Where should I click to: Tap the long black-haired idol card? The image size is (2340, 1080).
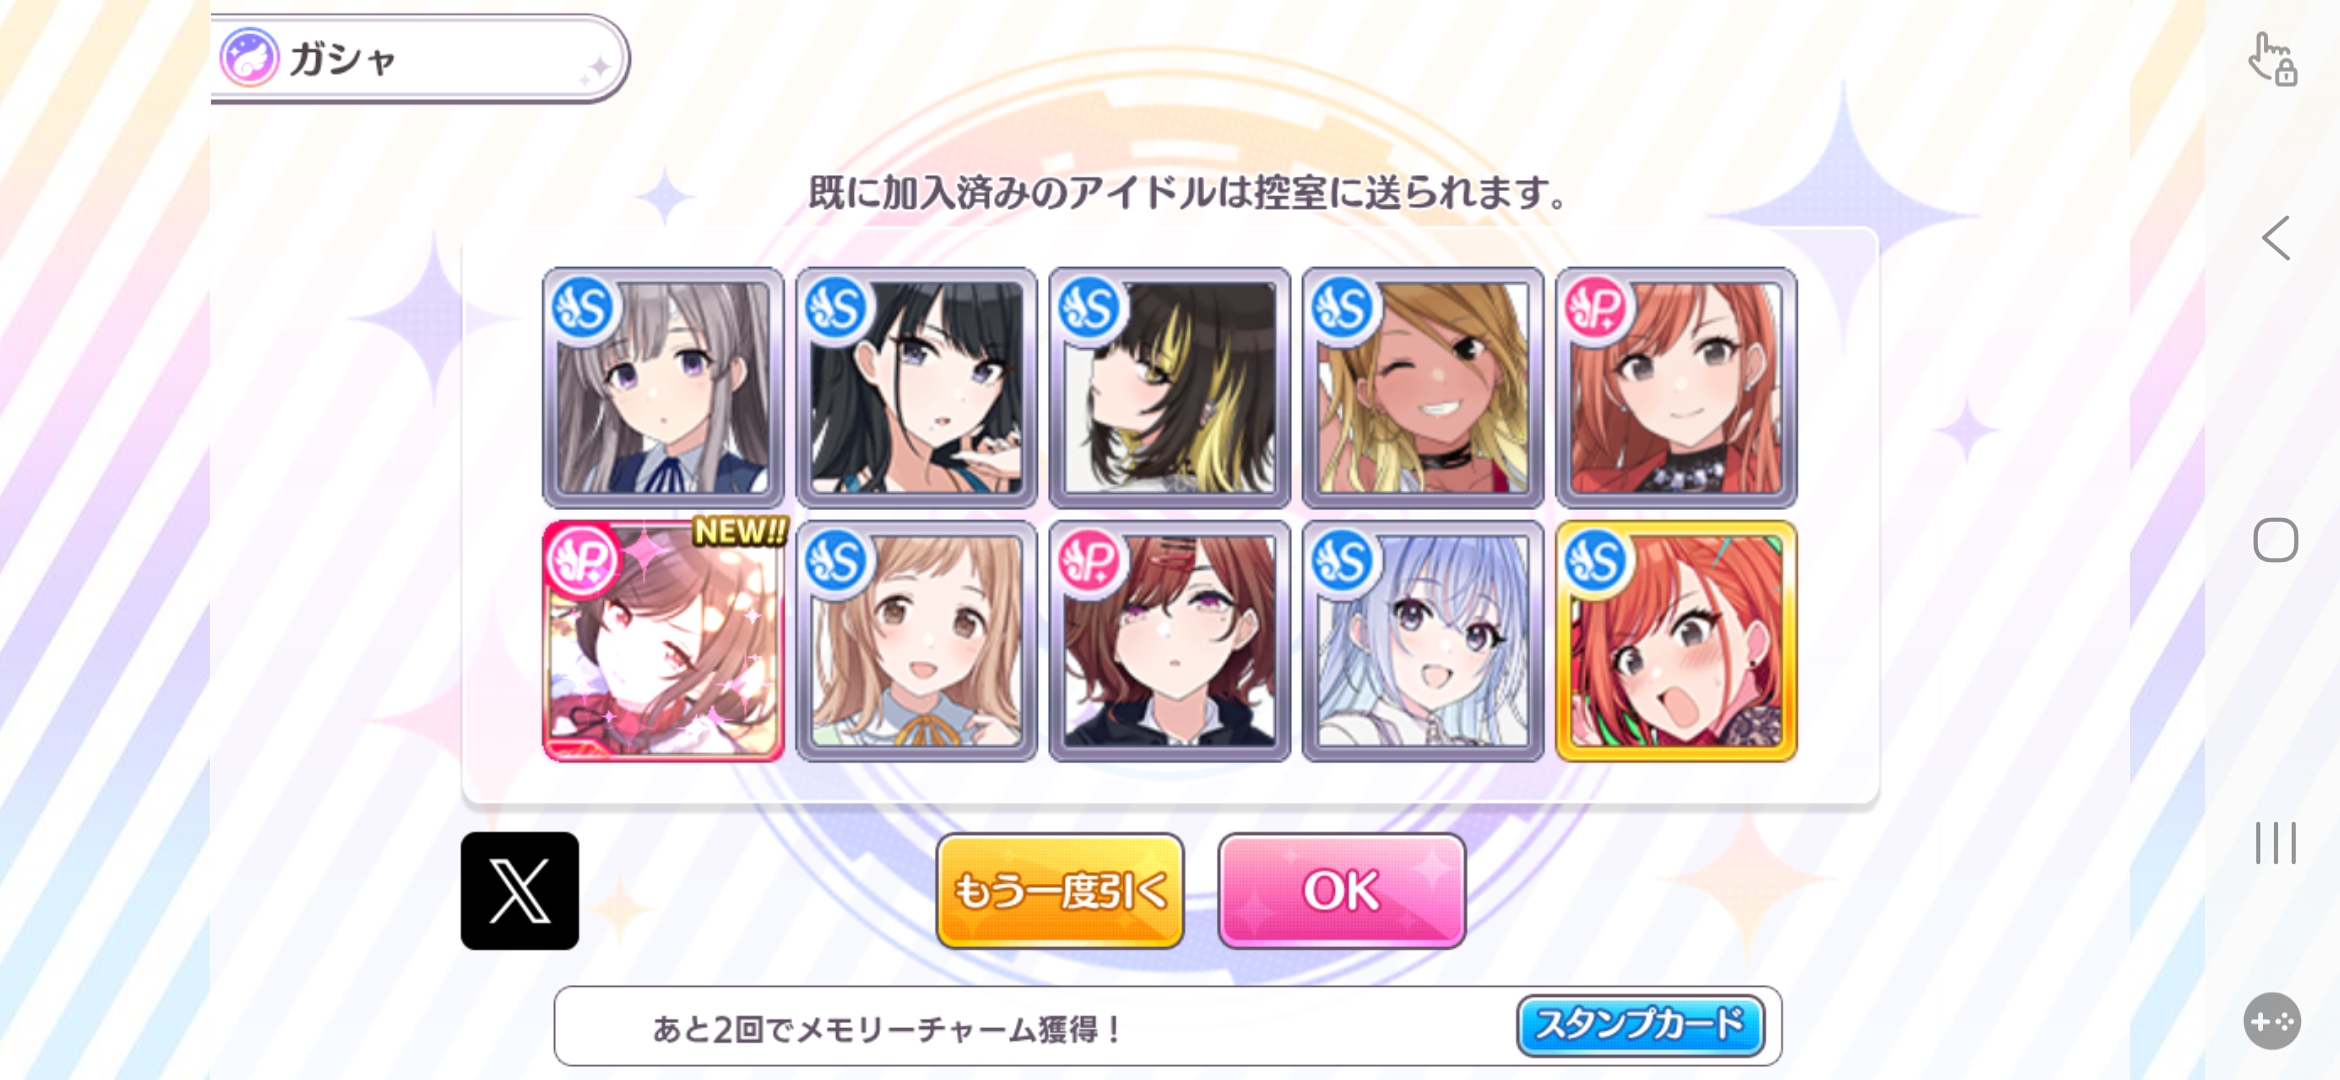pyautogui.click(x=916, y=387)
